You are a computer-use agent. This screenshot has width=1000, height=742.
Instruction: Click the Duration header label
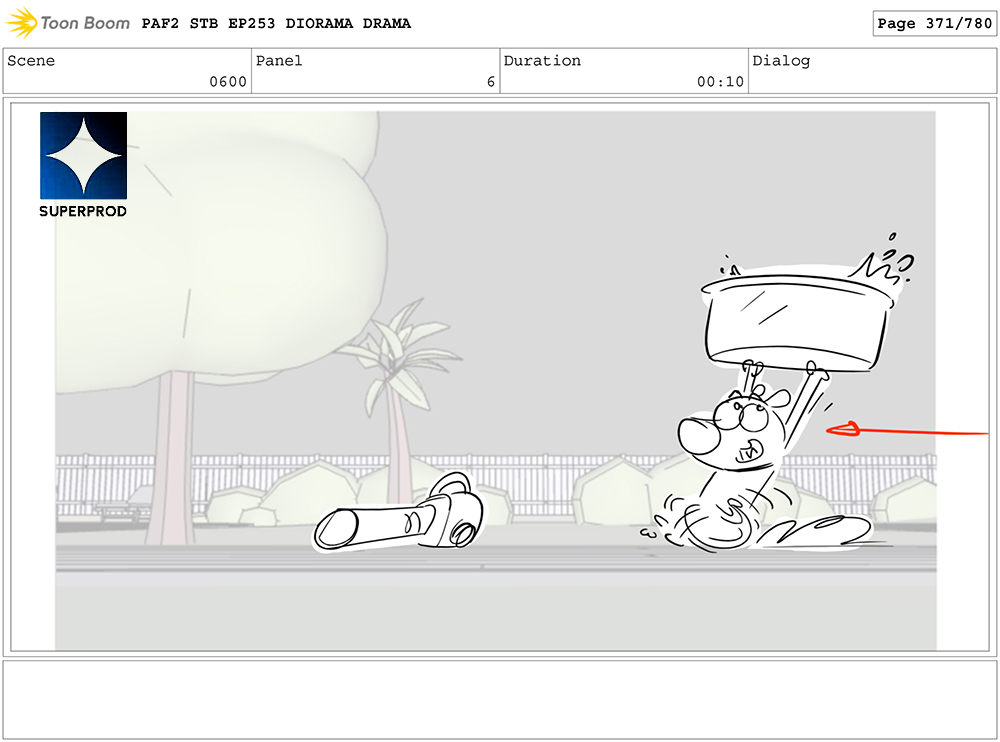[x=542, y=61]
